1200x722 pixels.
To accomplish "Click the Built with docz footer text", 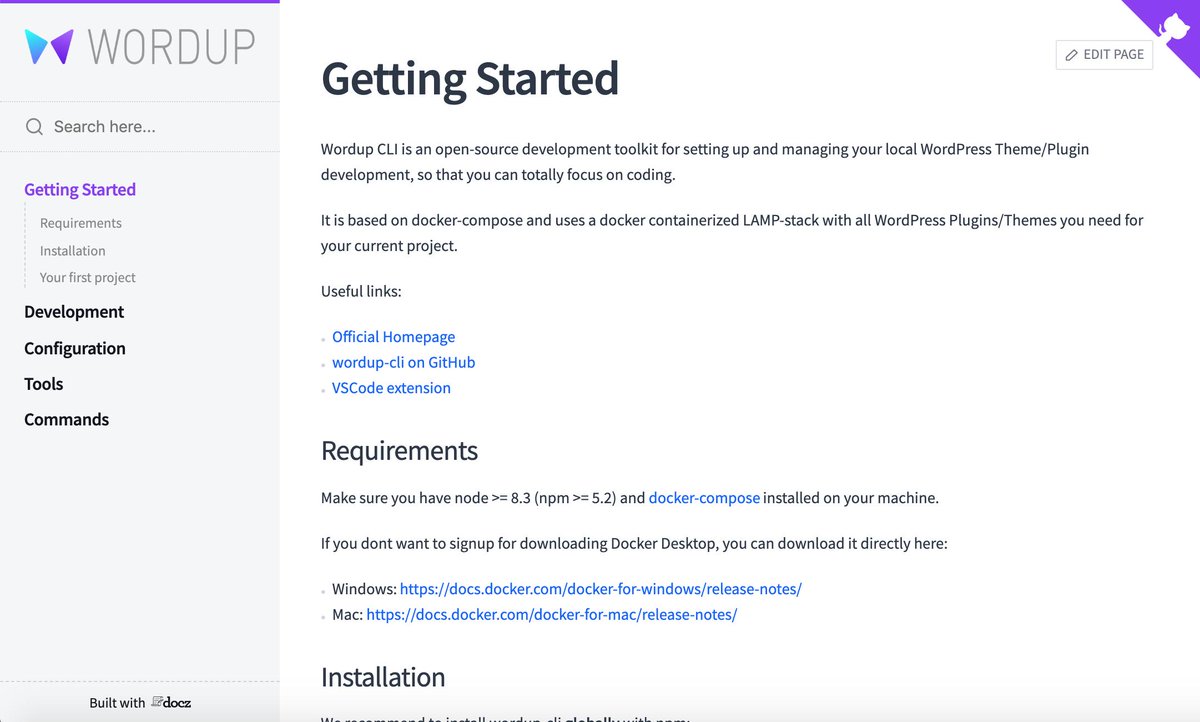I will point(140,703).
